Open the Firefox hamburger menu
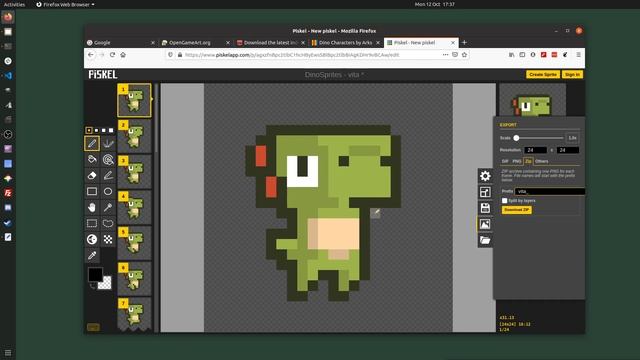640x360 pixels. click(578, 55)
